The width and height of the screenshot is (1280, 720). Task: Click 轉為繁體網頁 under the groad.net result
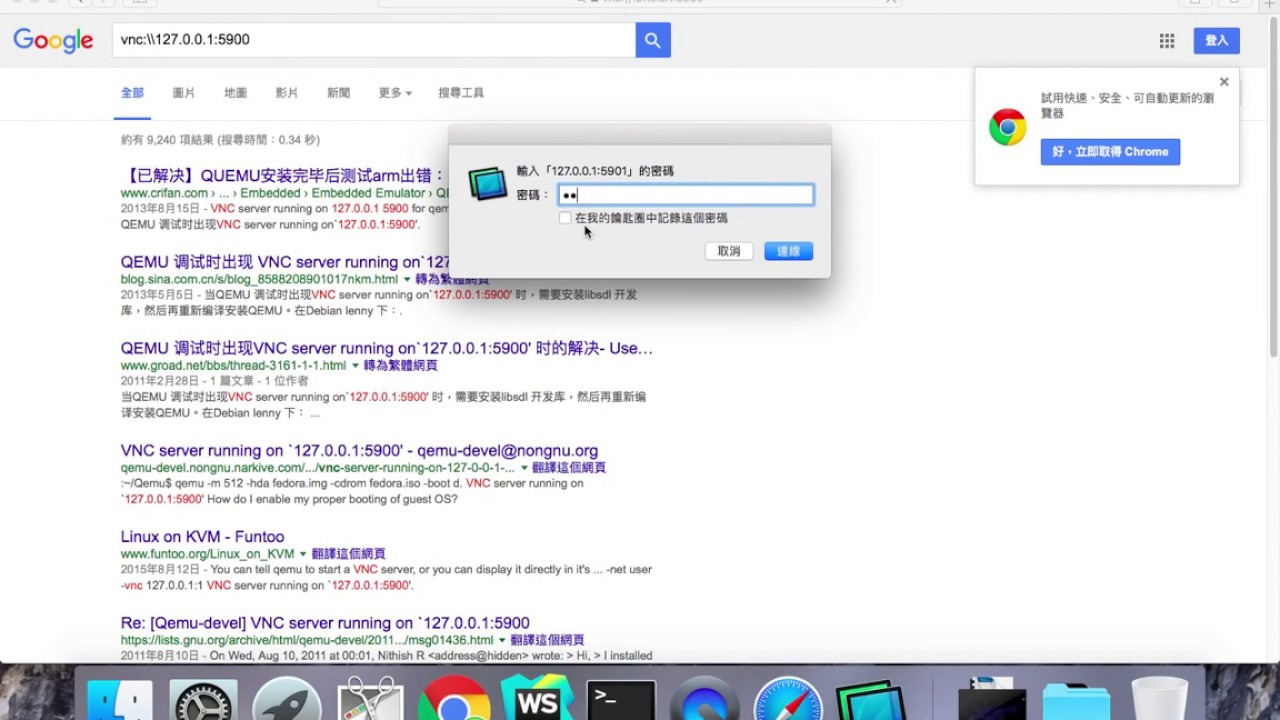pos(401,366)
